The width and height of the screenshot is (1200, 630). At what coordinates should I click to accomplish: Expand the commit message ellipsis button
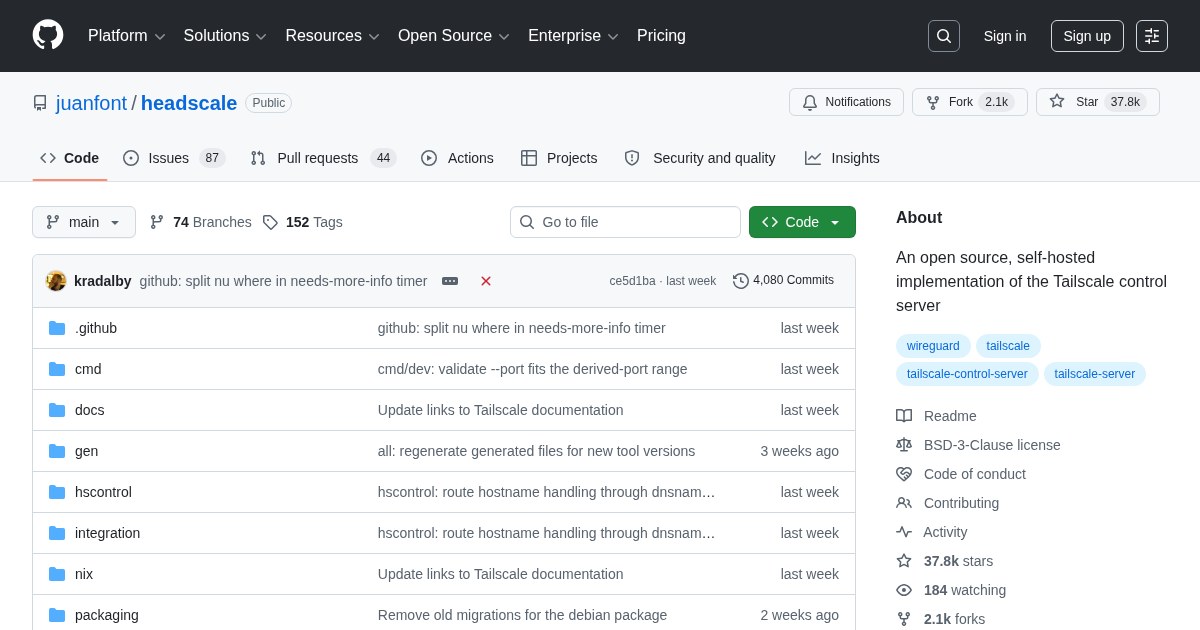coord(450,281)
